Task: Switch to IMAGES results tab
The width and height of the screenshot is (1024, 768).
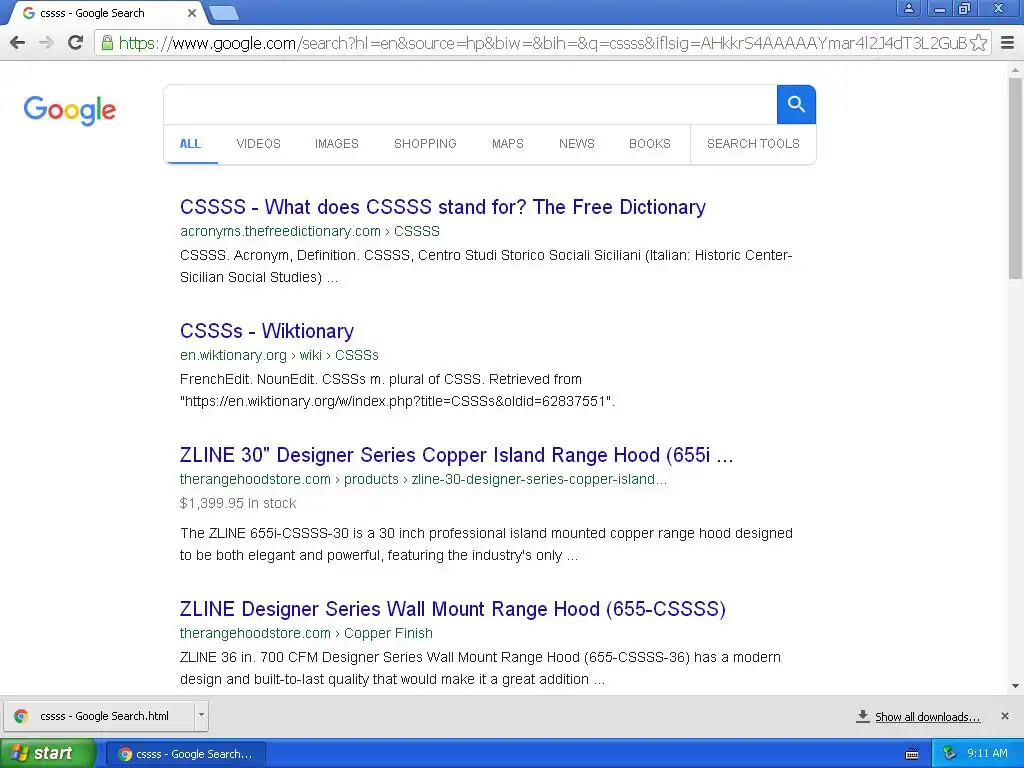Action: coord(337,144)
